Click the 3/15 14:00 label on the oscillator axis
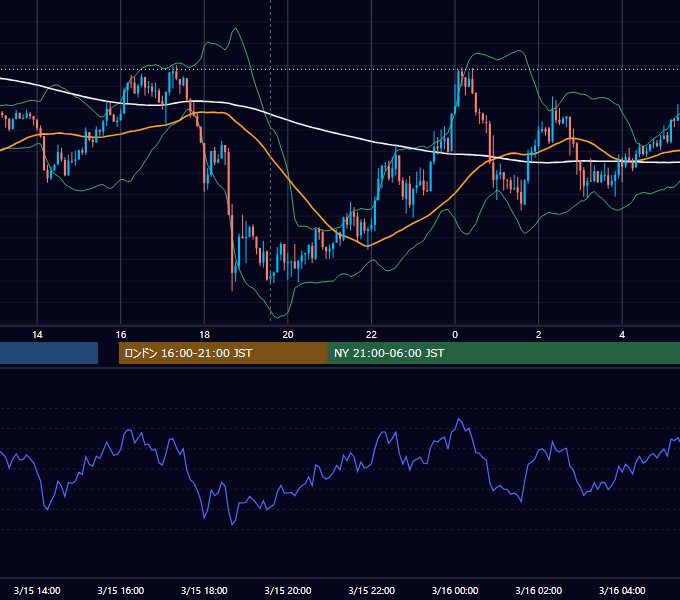 tap(37, 590)
